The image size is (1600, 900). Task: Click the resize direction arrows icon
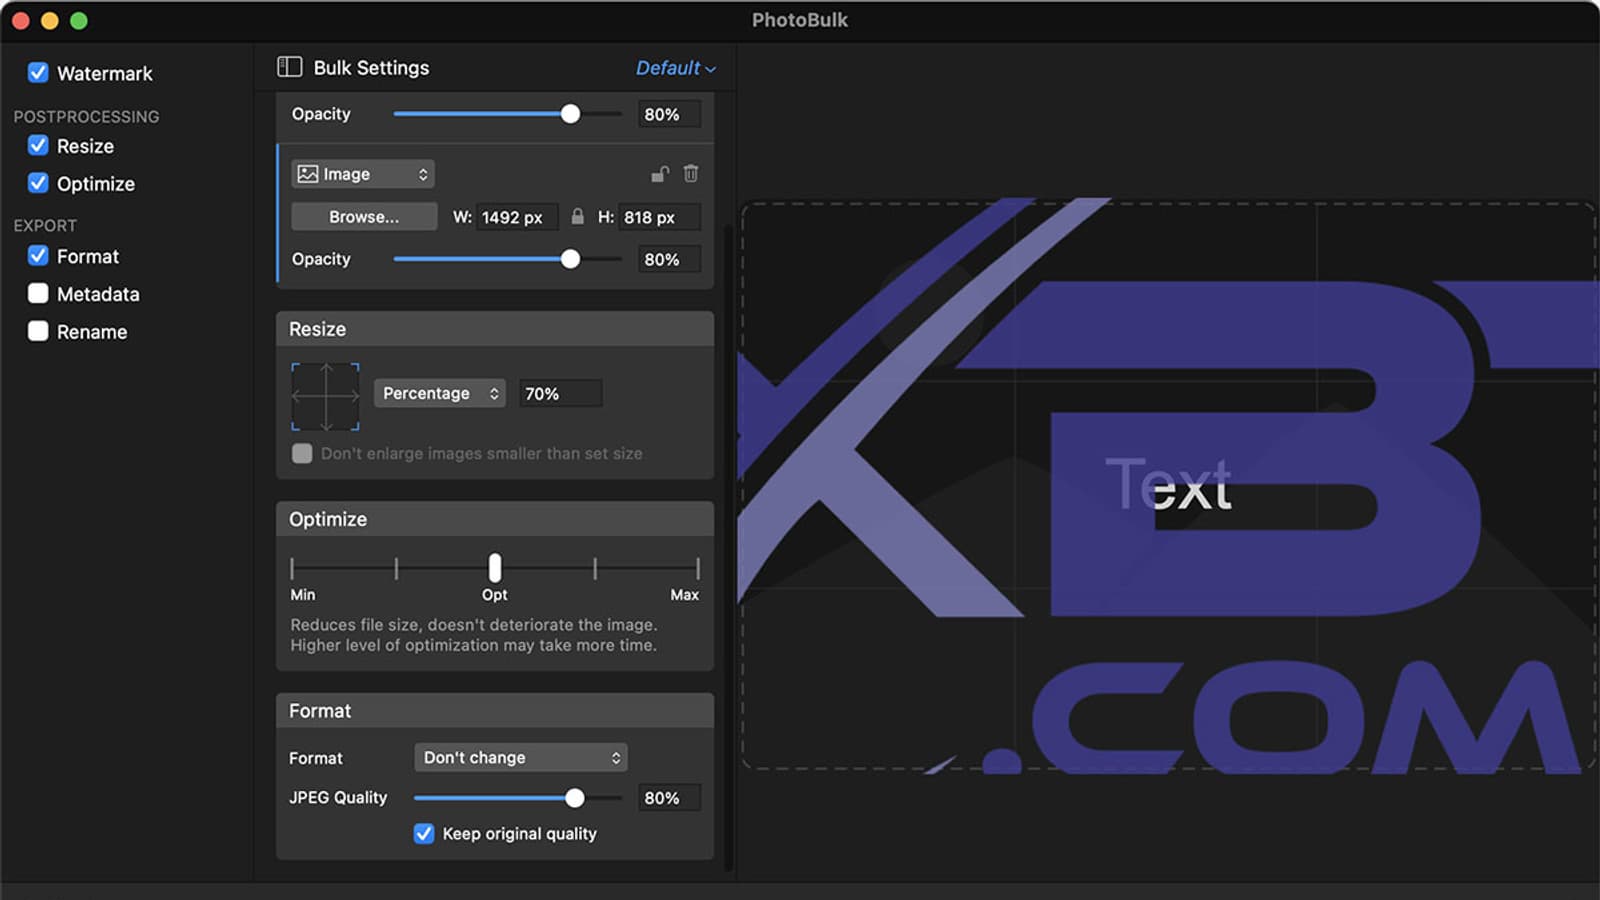325,397
